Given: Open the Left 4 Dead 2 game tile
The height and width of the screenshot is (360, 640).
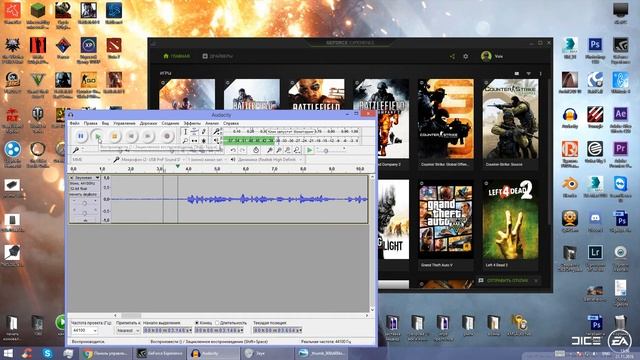Looking at the screenshot, I should (510, 224).
